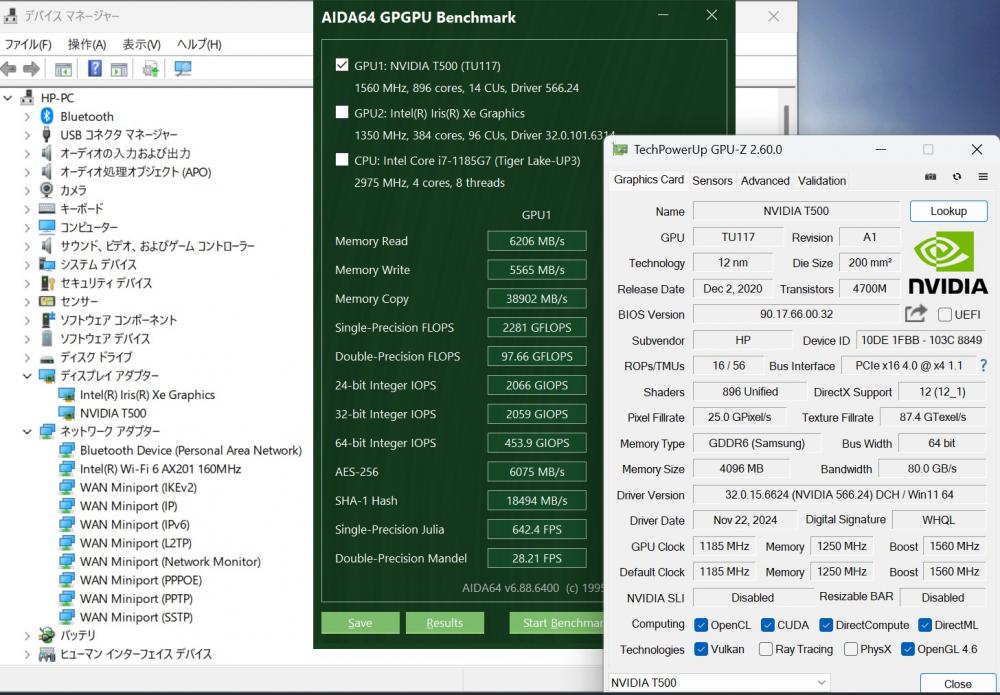Screen dimensions: 1000x695
Task: Click the update device driver toolbar icon
Action: click(151, 69)
